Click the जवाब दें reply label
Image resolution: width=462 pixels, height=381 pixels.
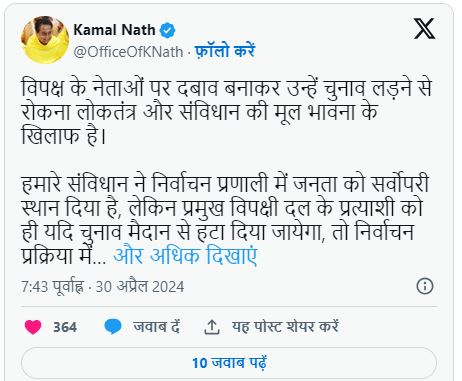tap(156, 326)
